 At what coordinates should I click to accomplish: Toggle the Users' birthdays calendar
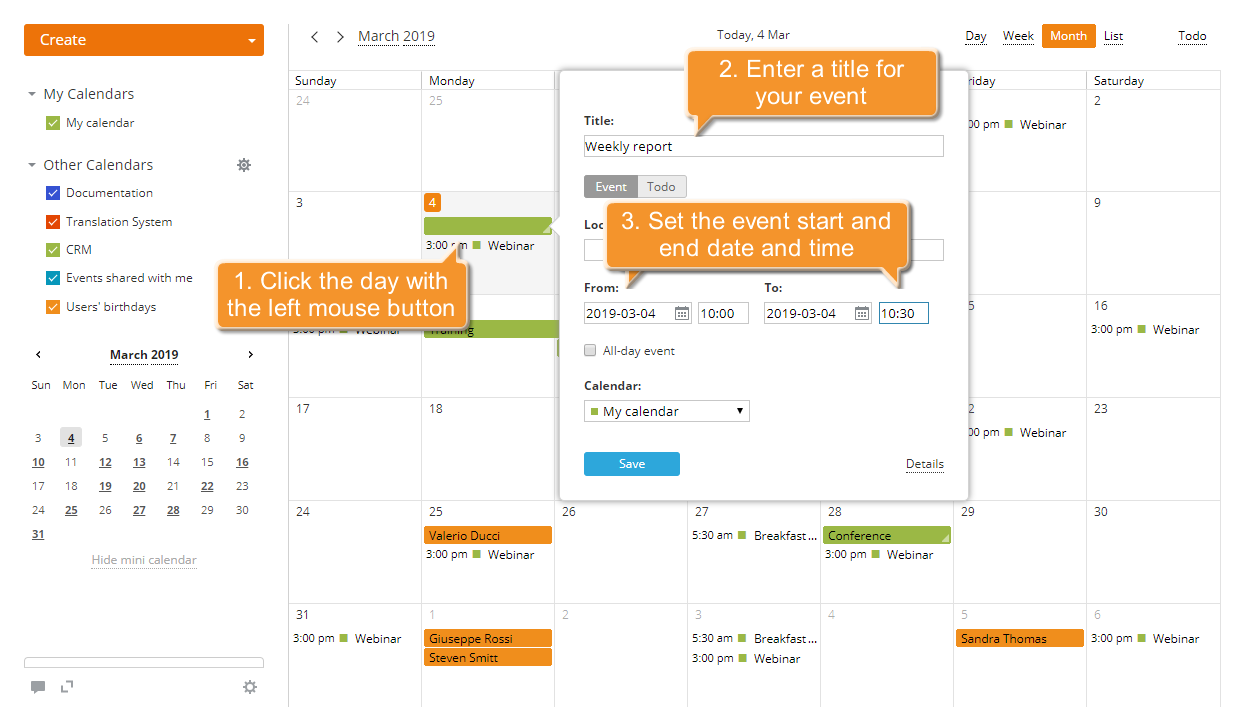pyautogui.click(x=52, y=307)
